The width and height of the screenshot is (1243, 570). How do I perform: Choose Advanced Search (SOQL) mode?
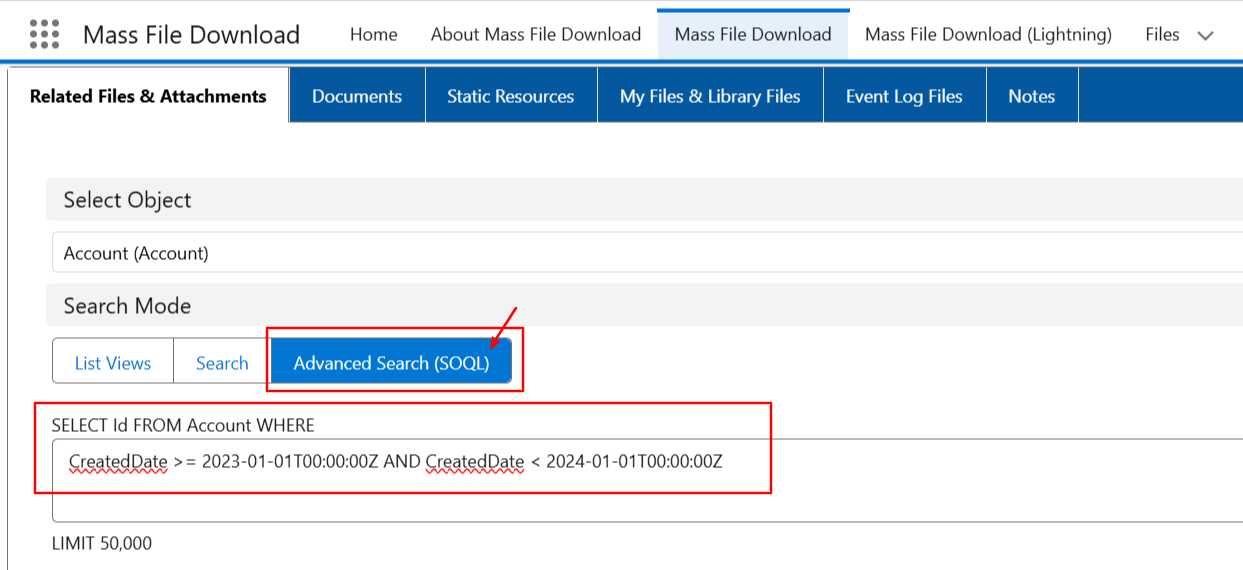(x=391, y=363)
